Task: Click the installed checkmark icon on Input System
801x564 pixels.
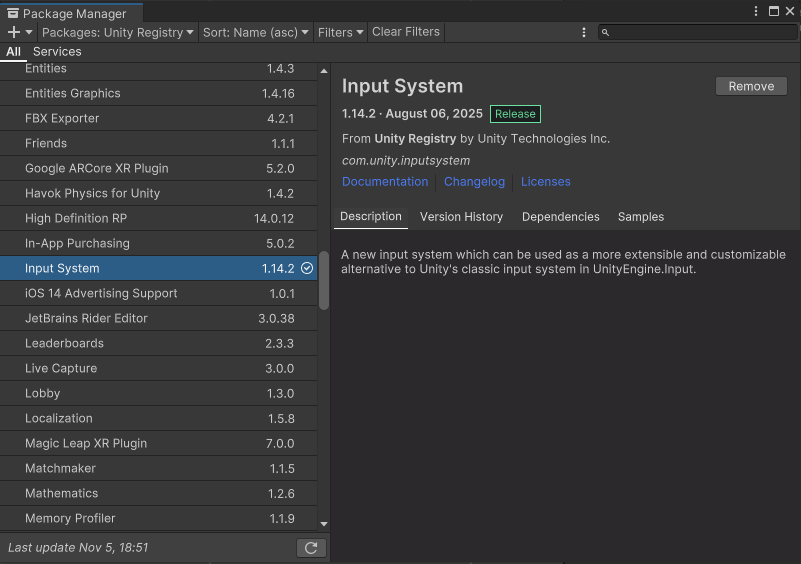Action: (x=307, y=268)
